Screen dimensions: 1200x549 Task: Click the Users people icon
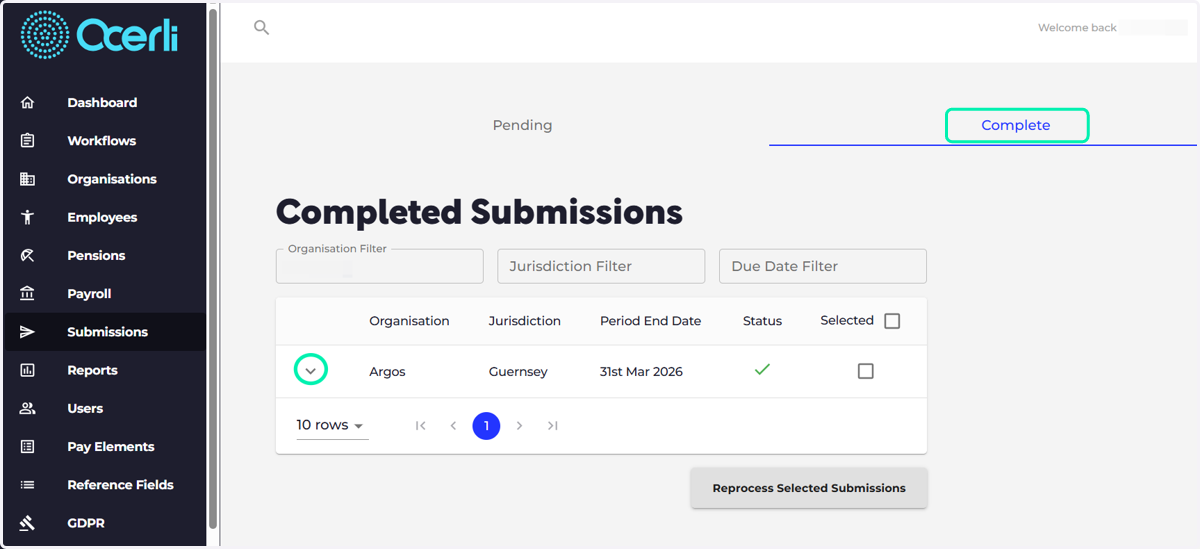point(27,408)
